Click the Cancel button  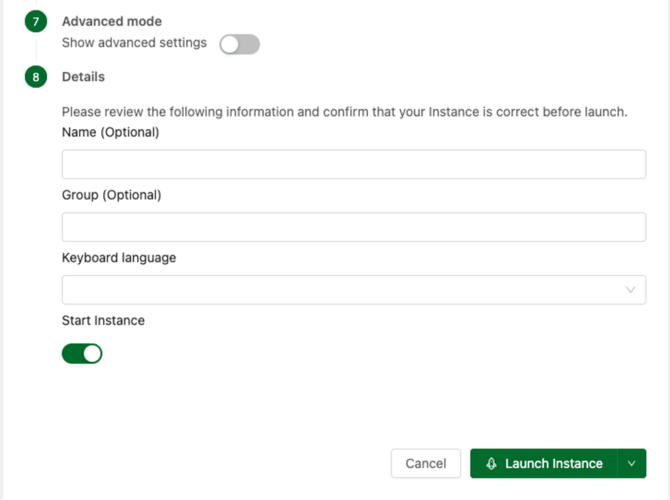pos(426,464)
